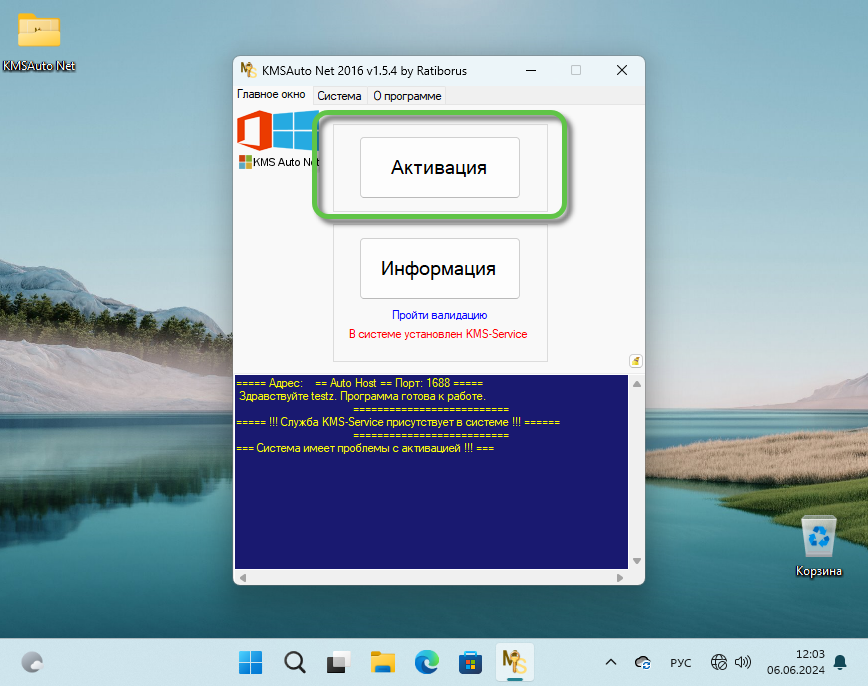Click the Активация button
Viewport: 868px width, 686px height.
click(x=440, y=167)
